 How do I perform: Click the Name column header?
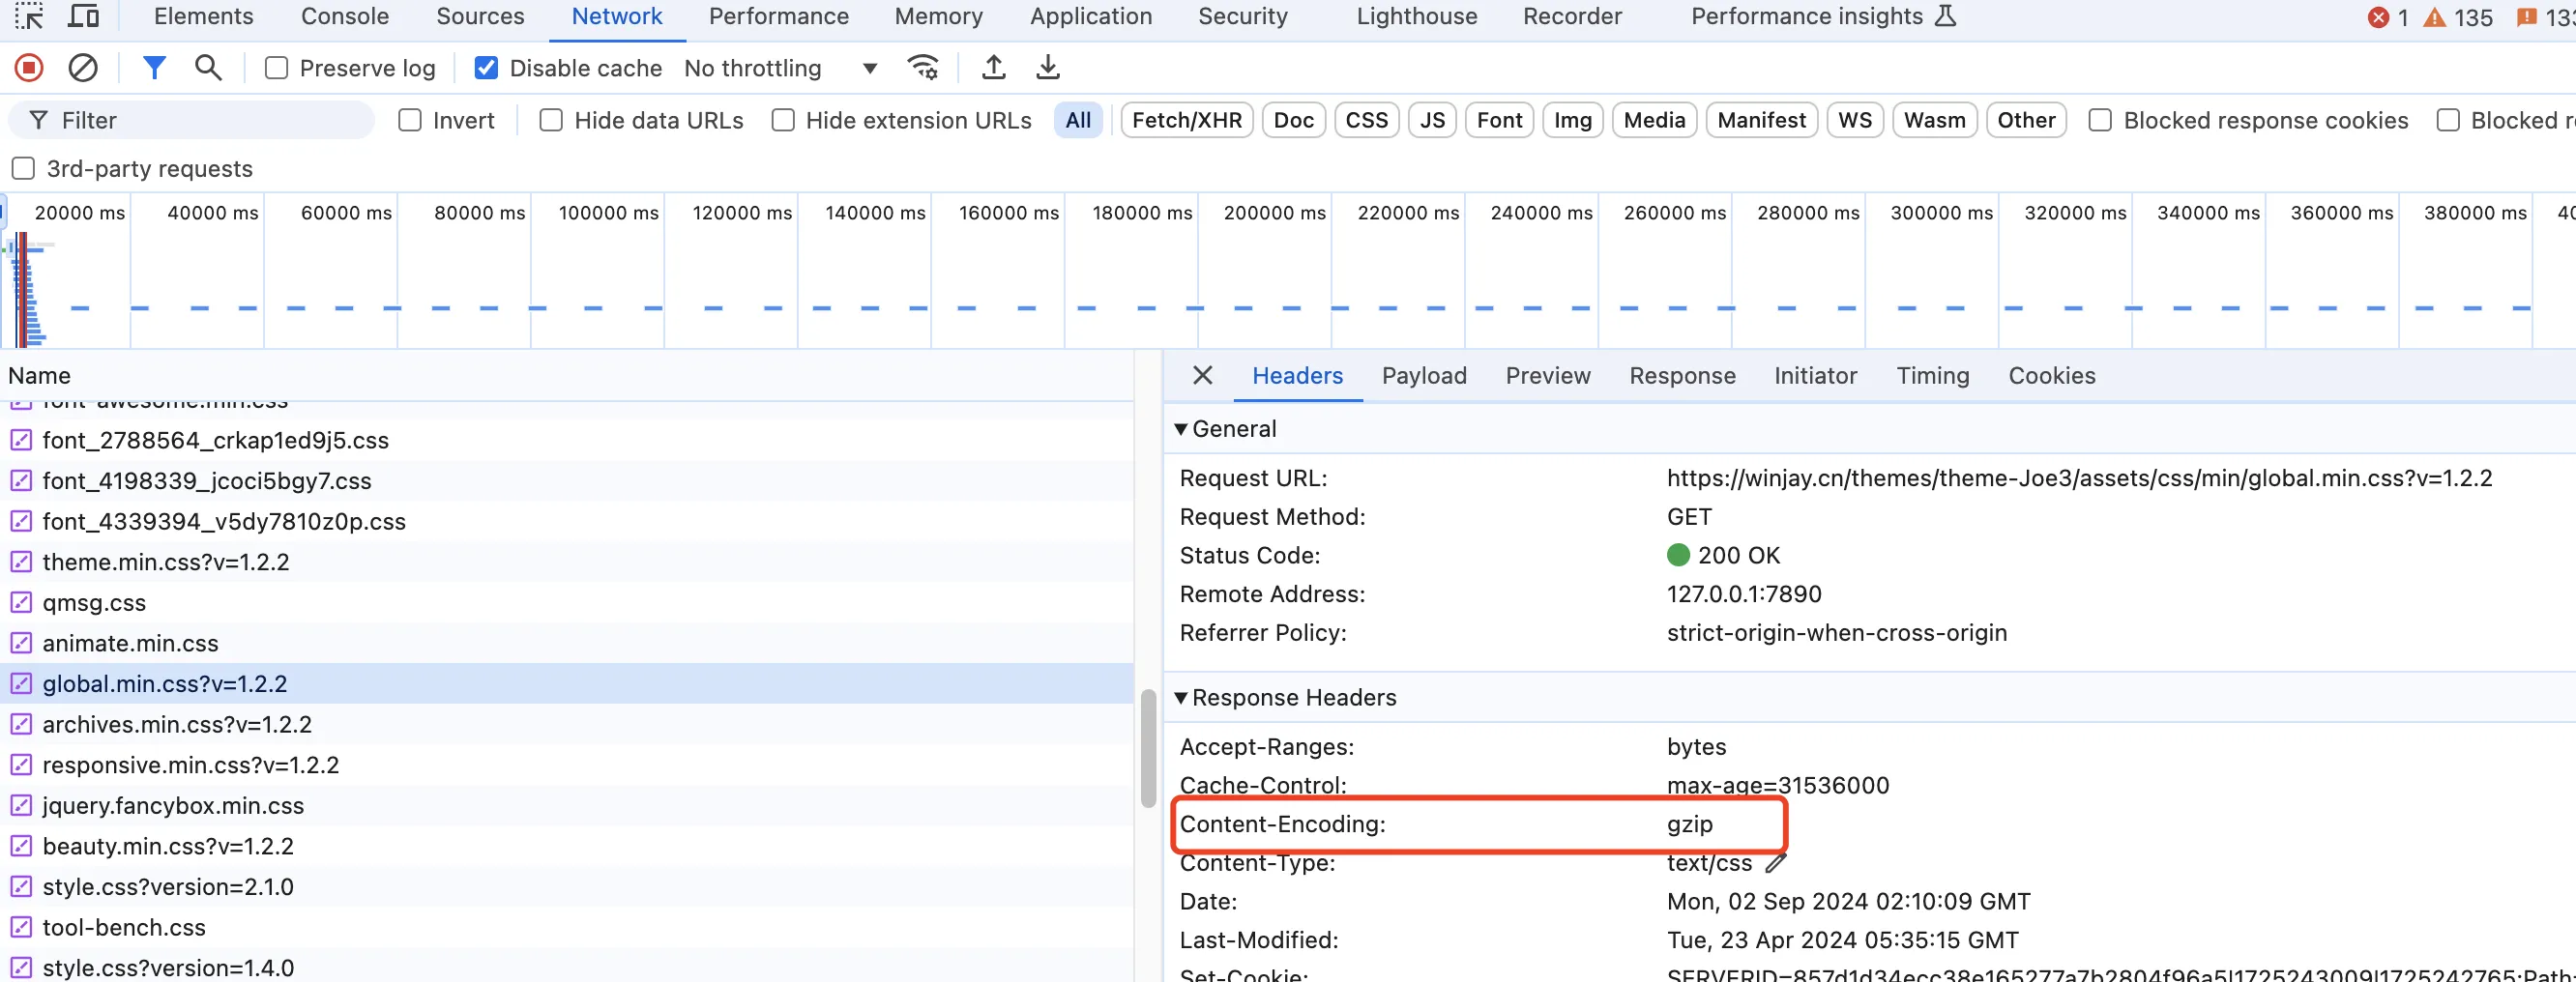(x=566, y=375)
